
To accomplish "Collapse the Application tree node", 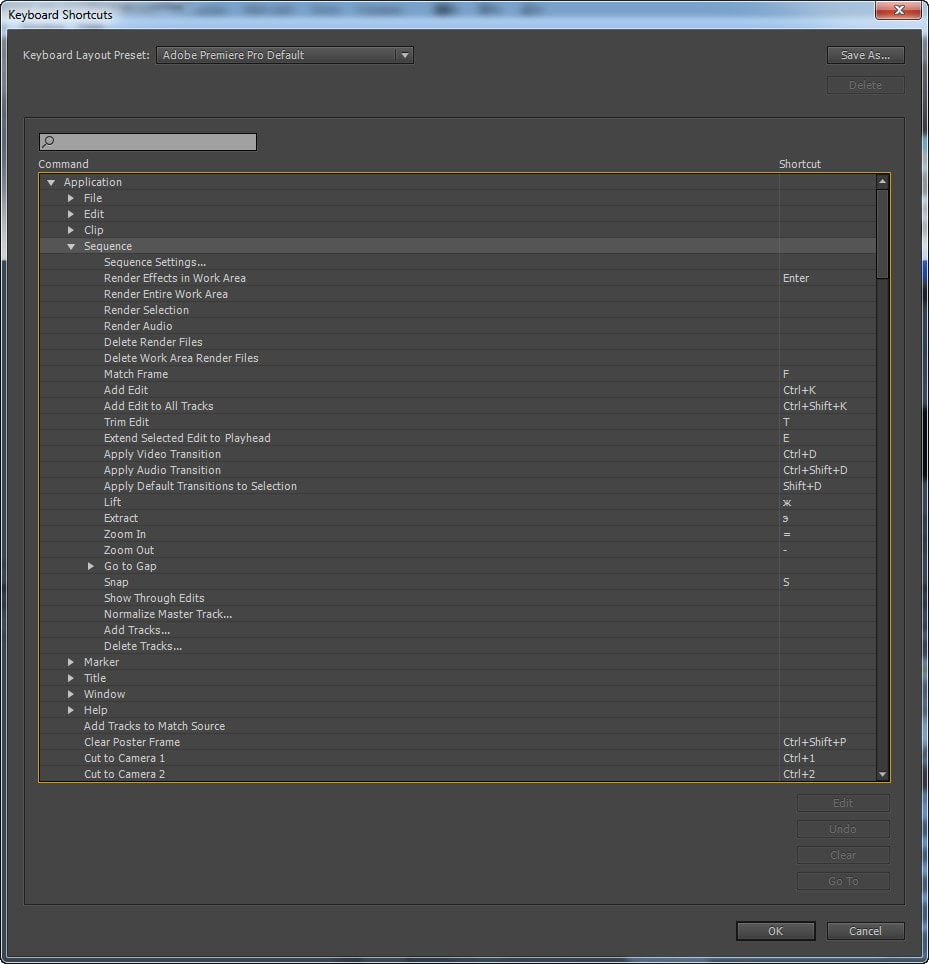I will (51, 182).
